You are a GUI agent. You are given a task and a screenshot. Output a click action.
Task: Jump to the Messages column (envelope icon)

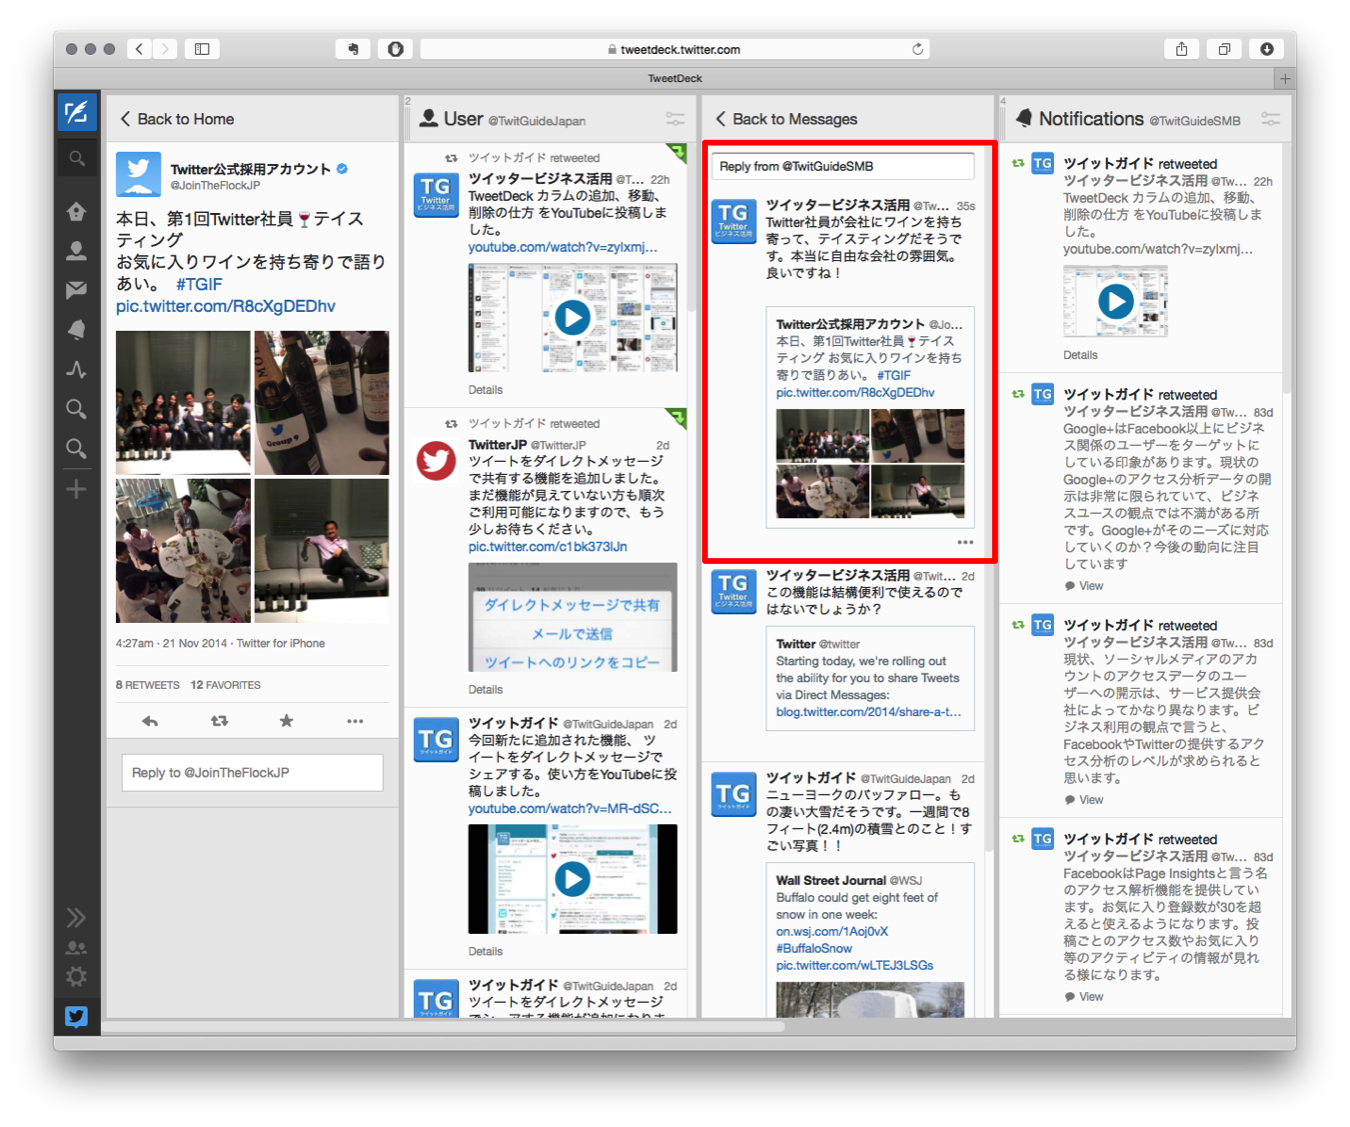click(76, 290)
